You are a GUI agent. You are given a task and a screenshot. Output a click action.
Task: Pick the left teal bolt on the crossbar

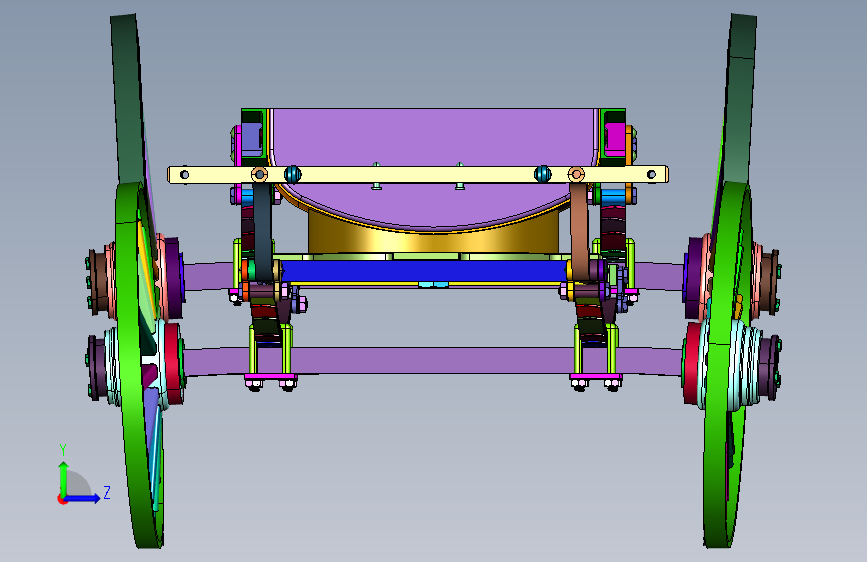[293, 174]
